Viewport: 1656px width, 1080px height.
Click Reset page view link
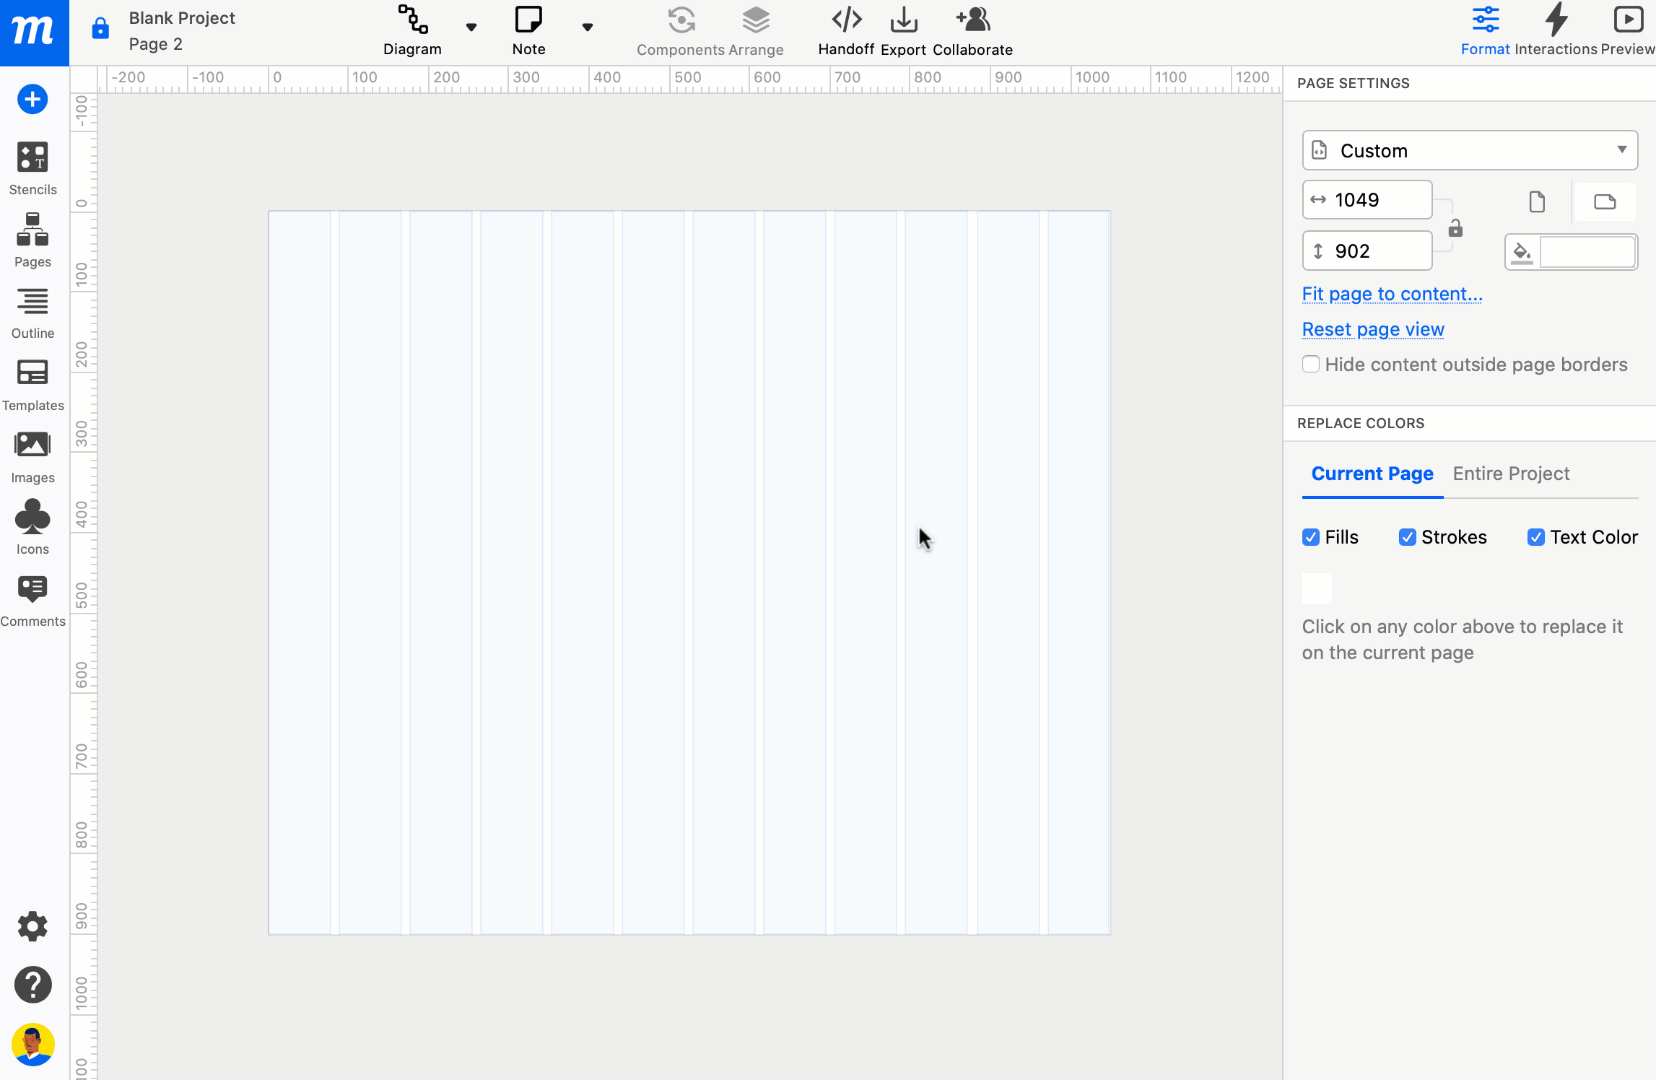point(1373,329)
